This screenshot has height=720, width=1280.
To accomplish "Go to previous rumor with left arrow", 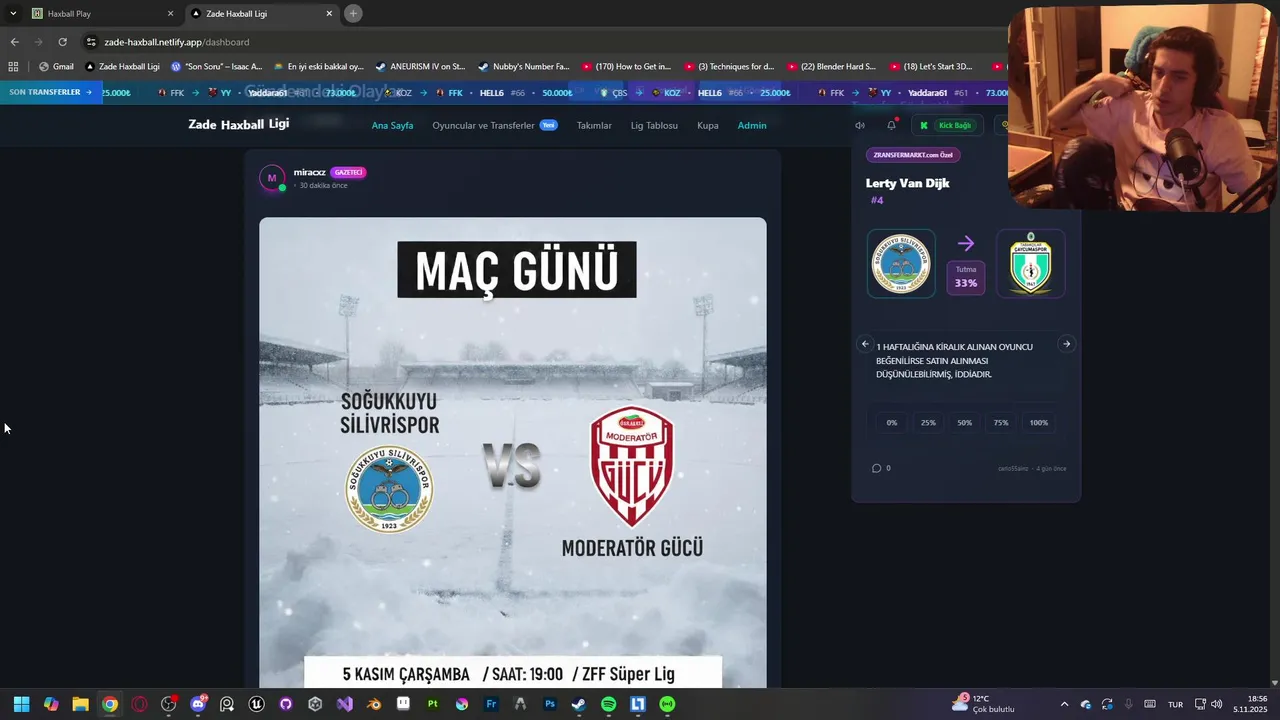I will 865,344.
